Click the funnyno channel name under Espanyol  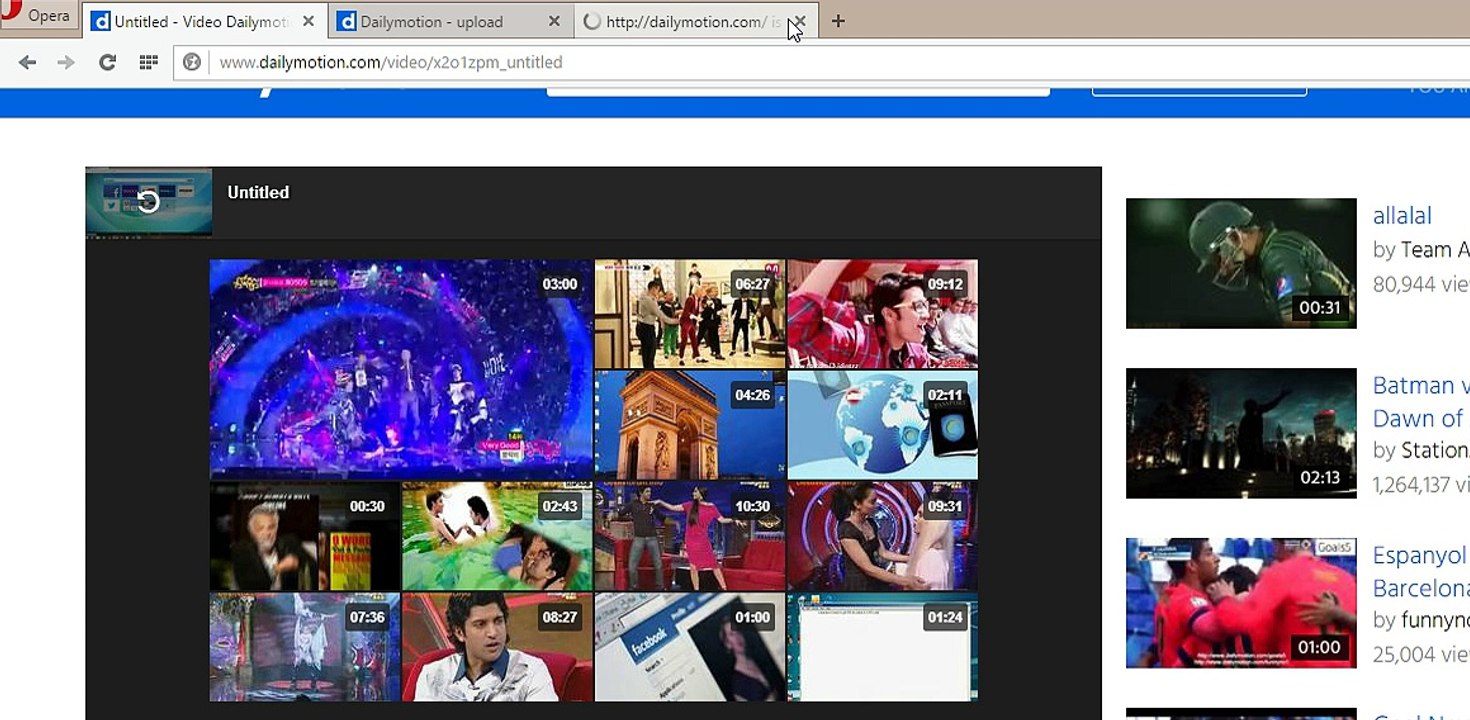(1435, 620)
